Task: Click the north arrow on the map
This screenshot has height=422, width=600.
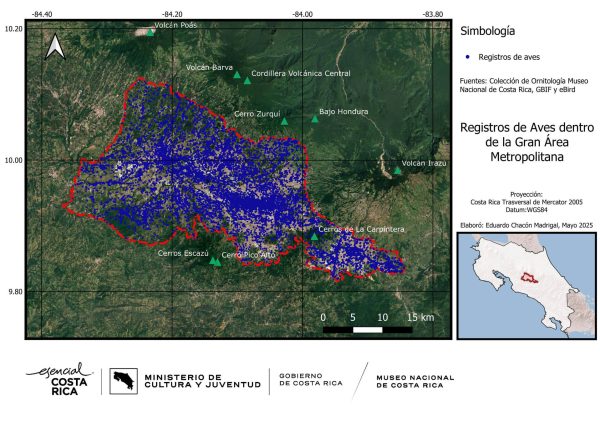Action: coord(55,47)
